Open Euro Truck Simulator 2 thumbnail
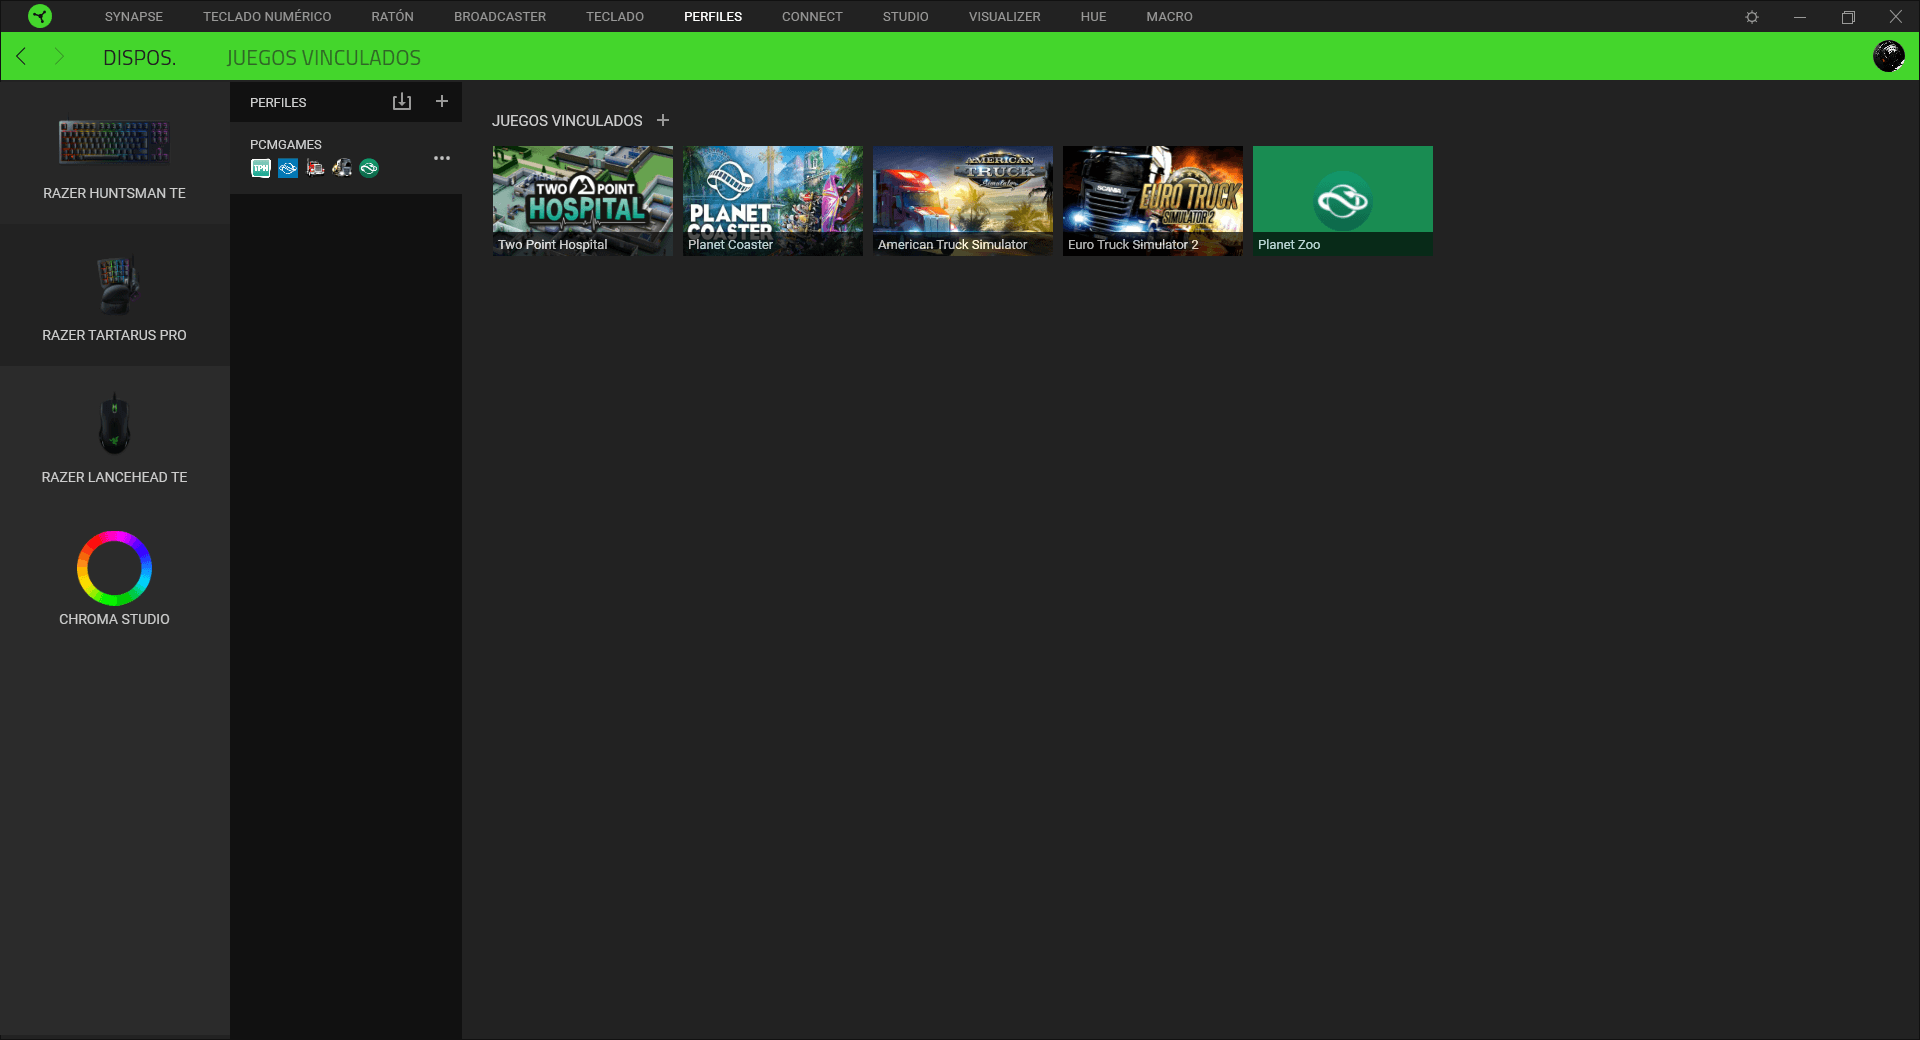The width and height of the screenshot is (1920, 1040). [1153, 201]
